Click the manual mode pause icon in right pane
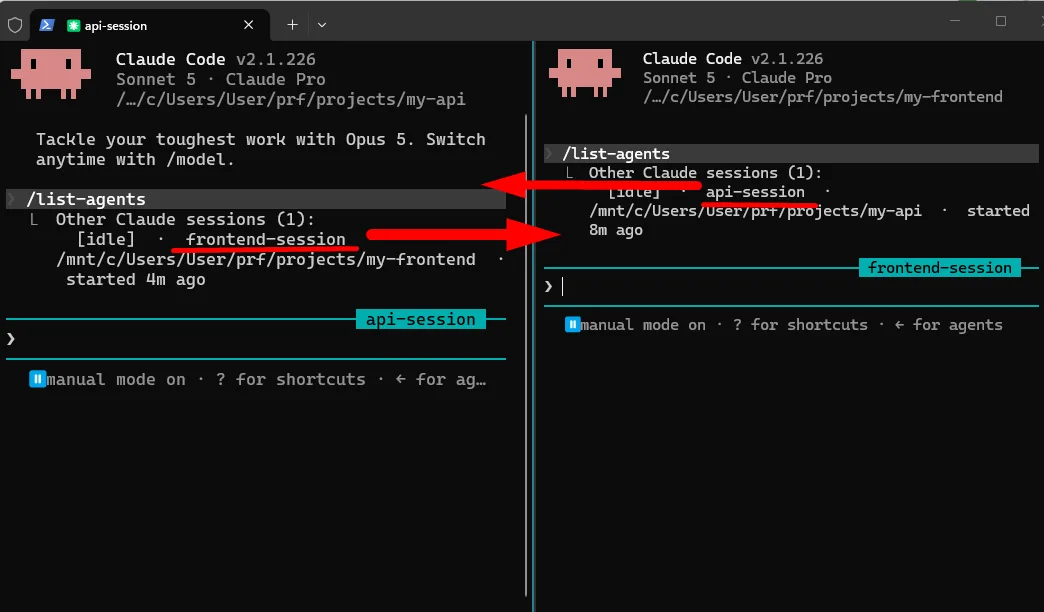 point(573,324)
